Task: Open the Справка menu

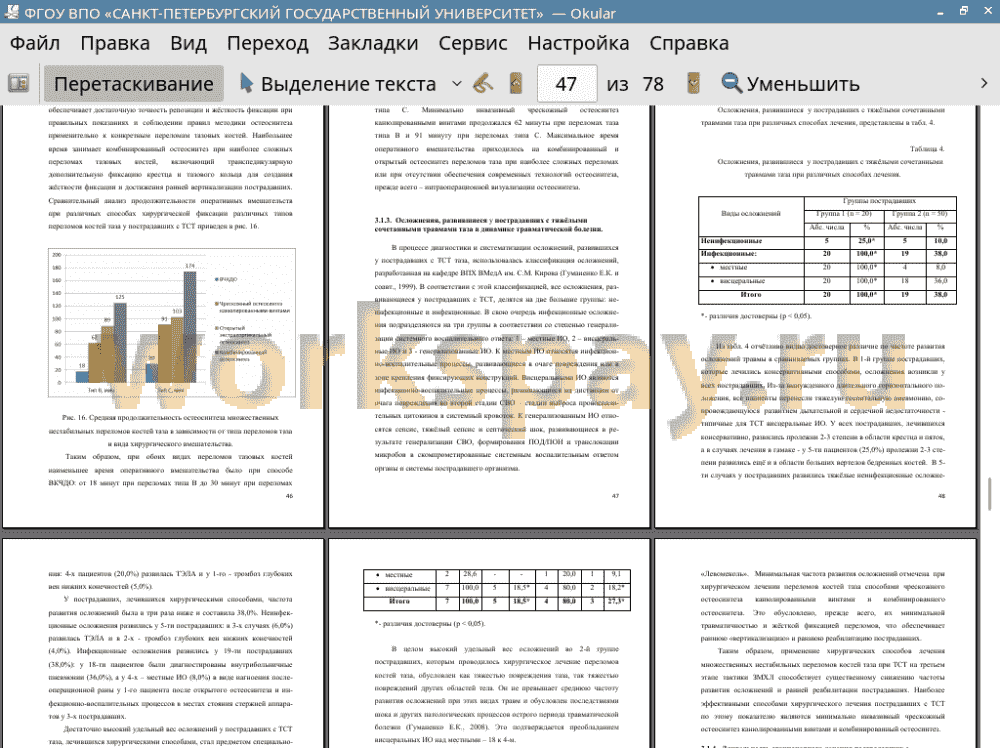Action: pyautogui.click(x=689, y=43)
